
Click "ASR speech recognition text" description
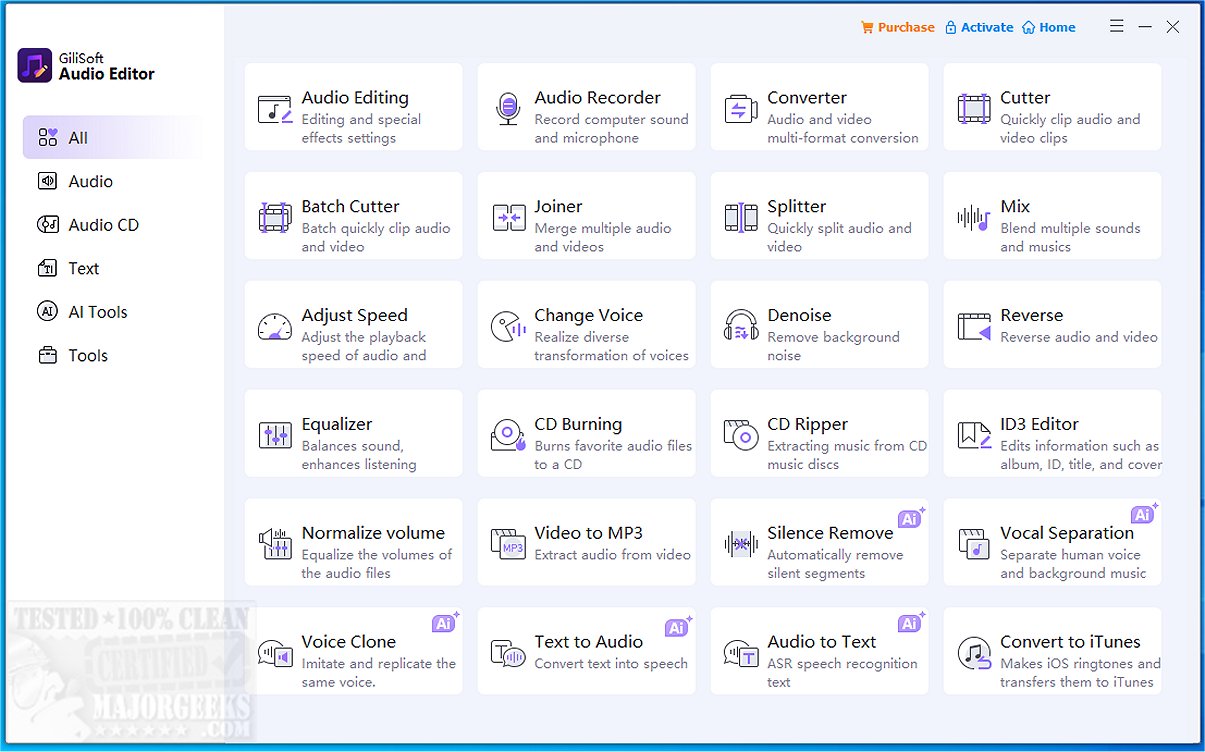[x=842, y=673]
